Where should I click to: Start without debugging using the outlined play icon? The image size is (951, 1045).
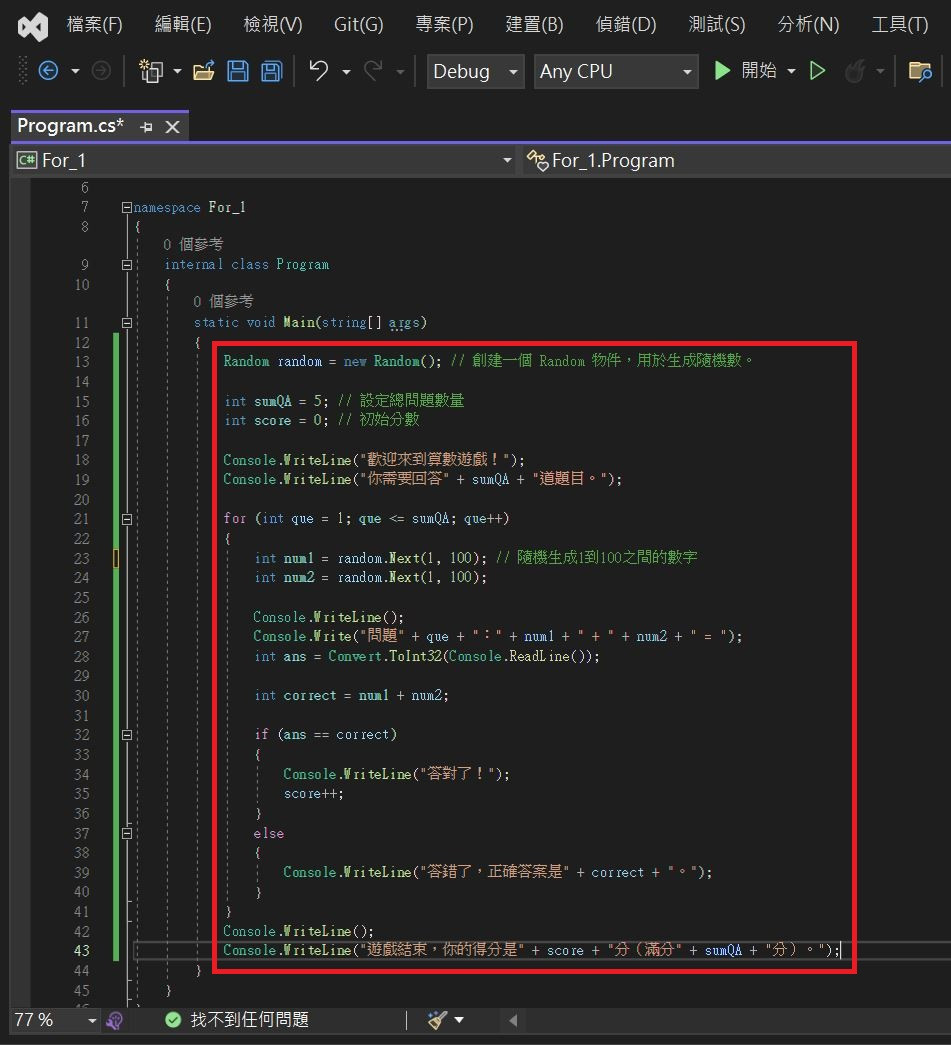pos(817,71)
